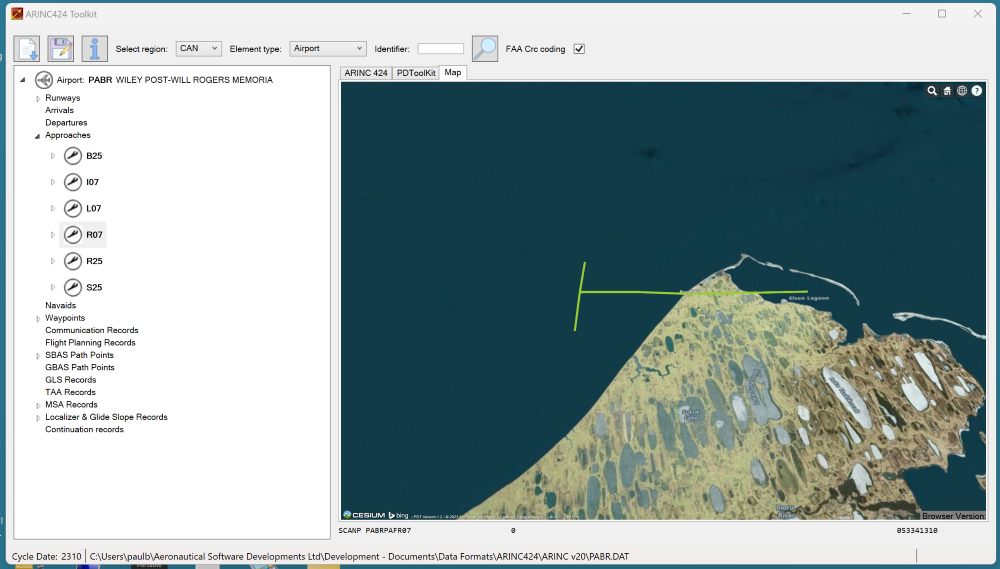Image resolution: width=1000 pixels, height=569 pixels.
Task: Collapse the Approaches tree node
Action: [38, 135]
